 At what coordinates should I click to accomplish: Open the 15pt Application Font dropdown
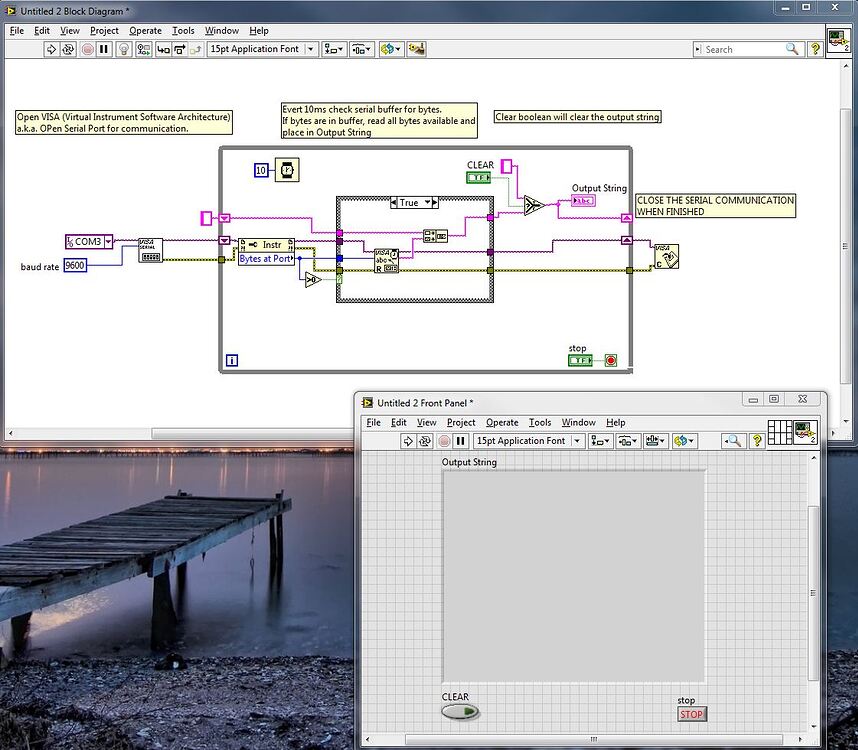(x=313, y=48)
